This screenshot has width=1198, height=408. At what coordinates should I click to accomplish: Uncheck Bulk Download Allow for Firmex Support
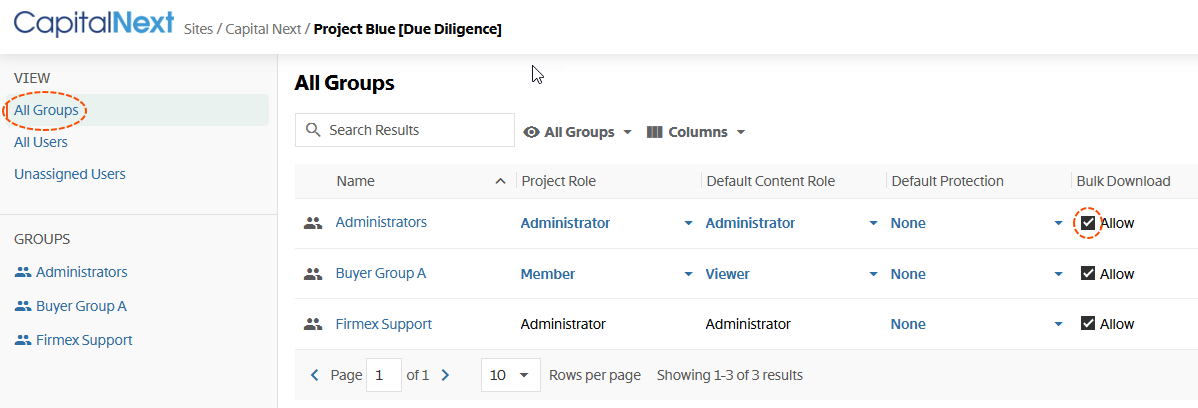pos(1088,324)
